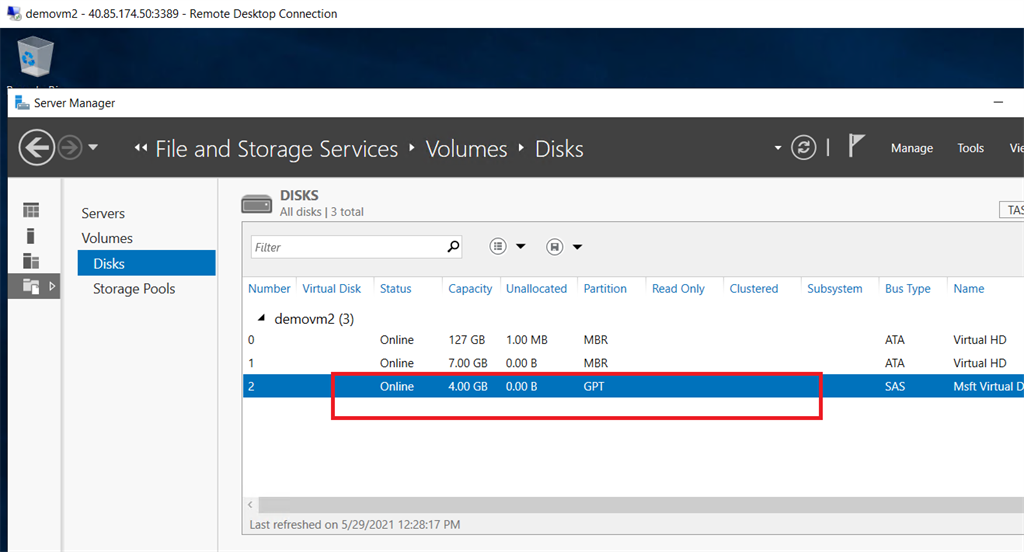Image resolution: width=1024 pixels, height=552 pixels.
Task: Click the Filter input field
Action: point(357,247)
